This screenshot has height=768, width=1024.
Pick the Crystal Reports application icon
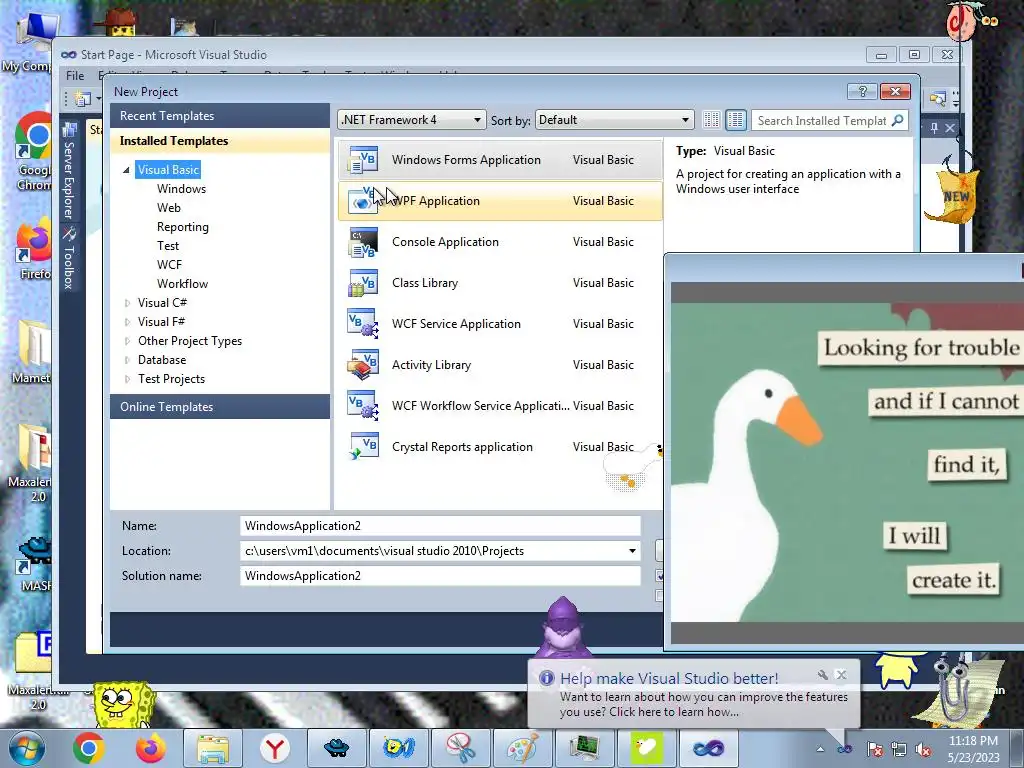click(363, 447)
